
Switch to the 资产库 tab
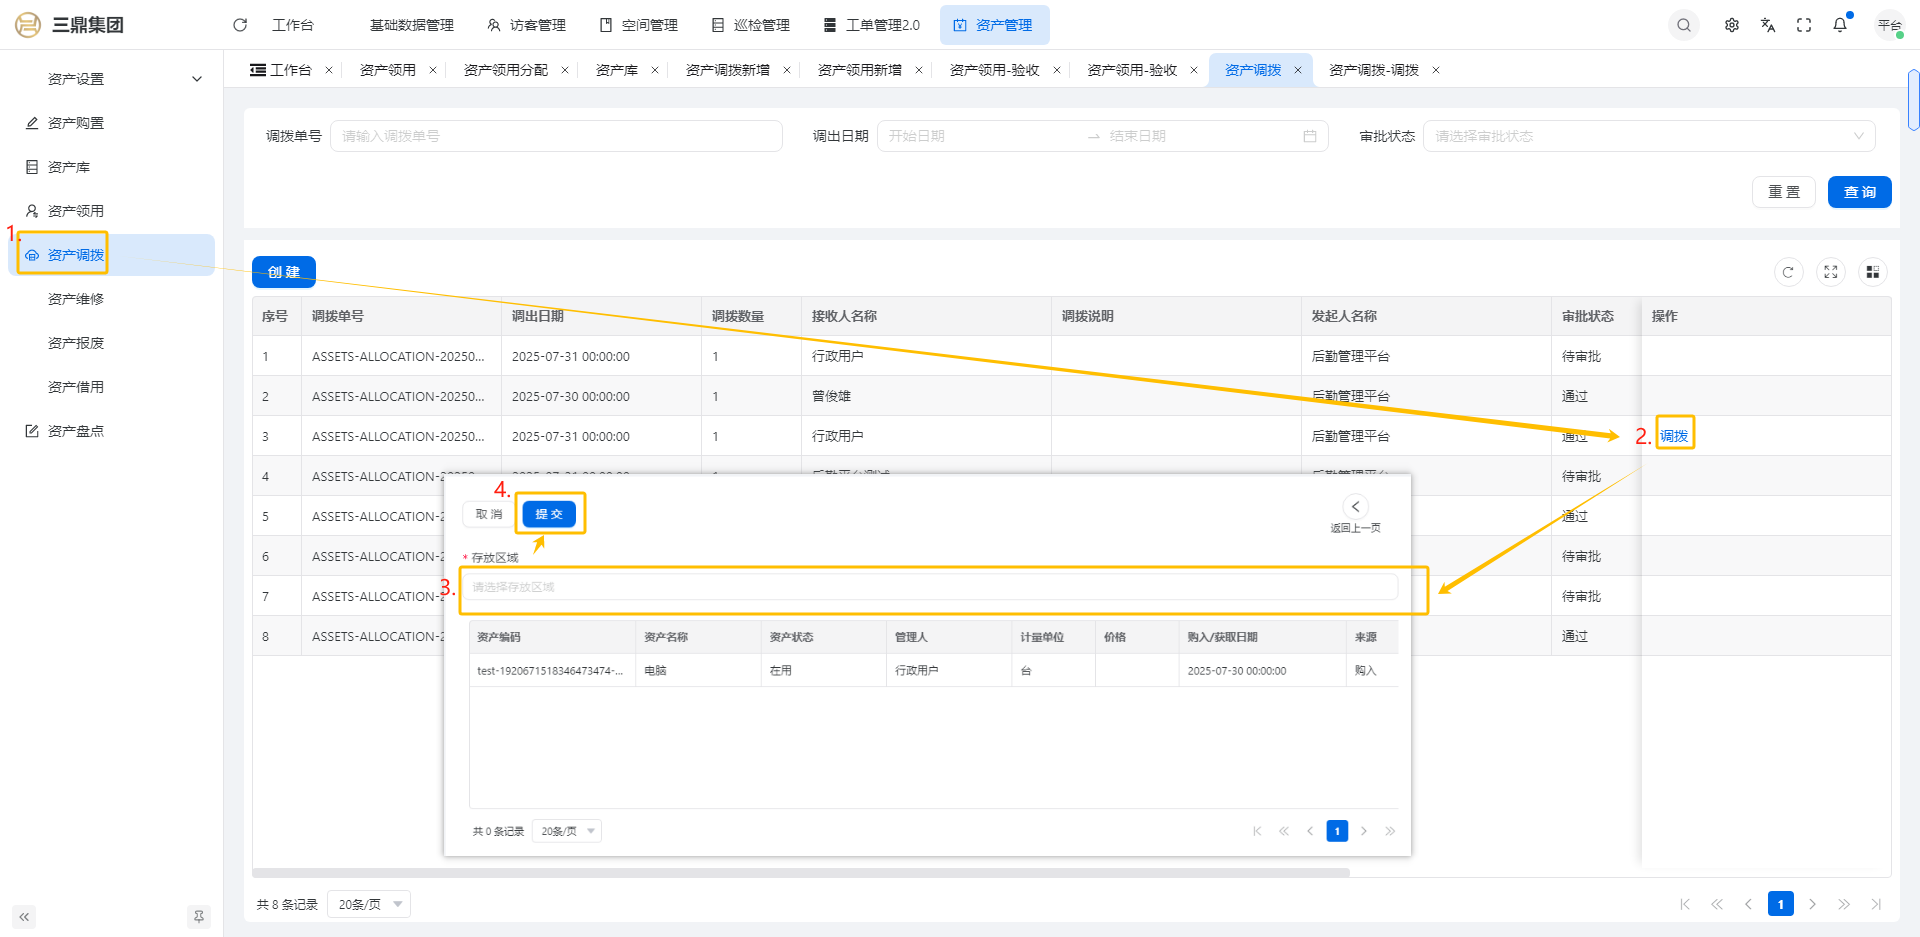(x=616, y=70)
